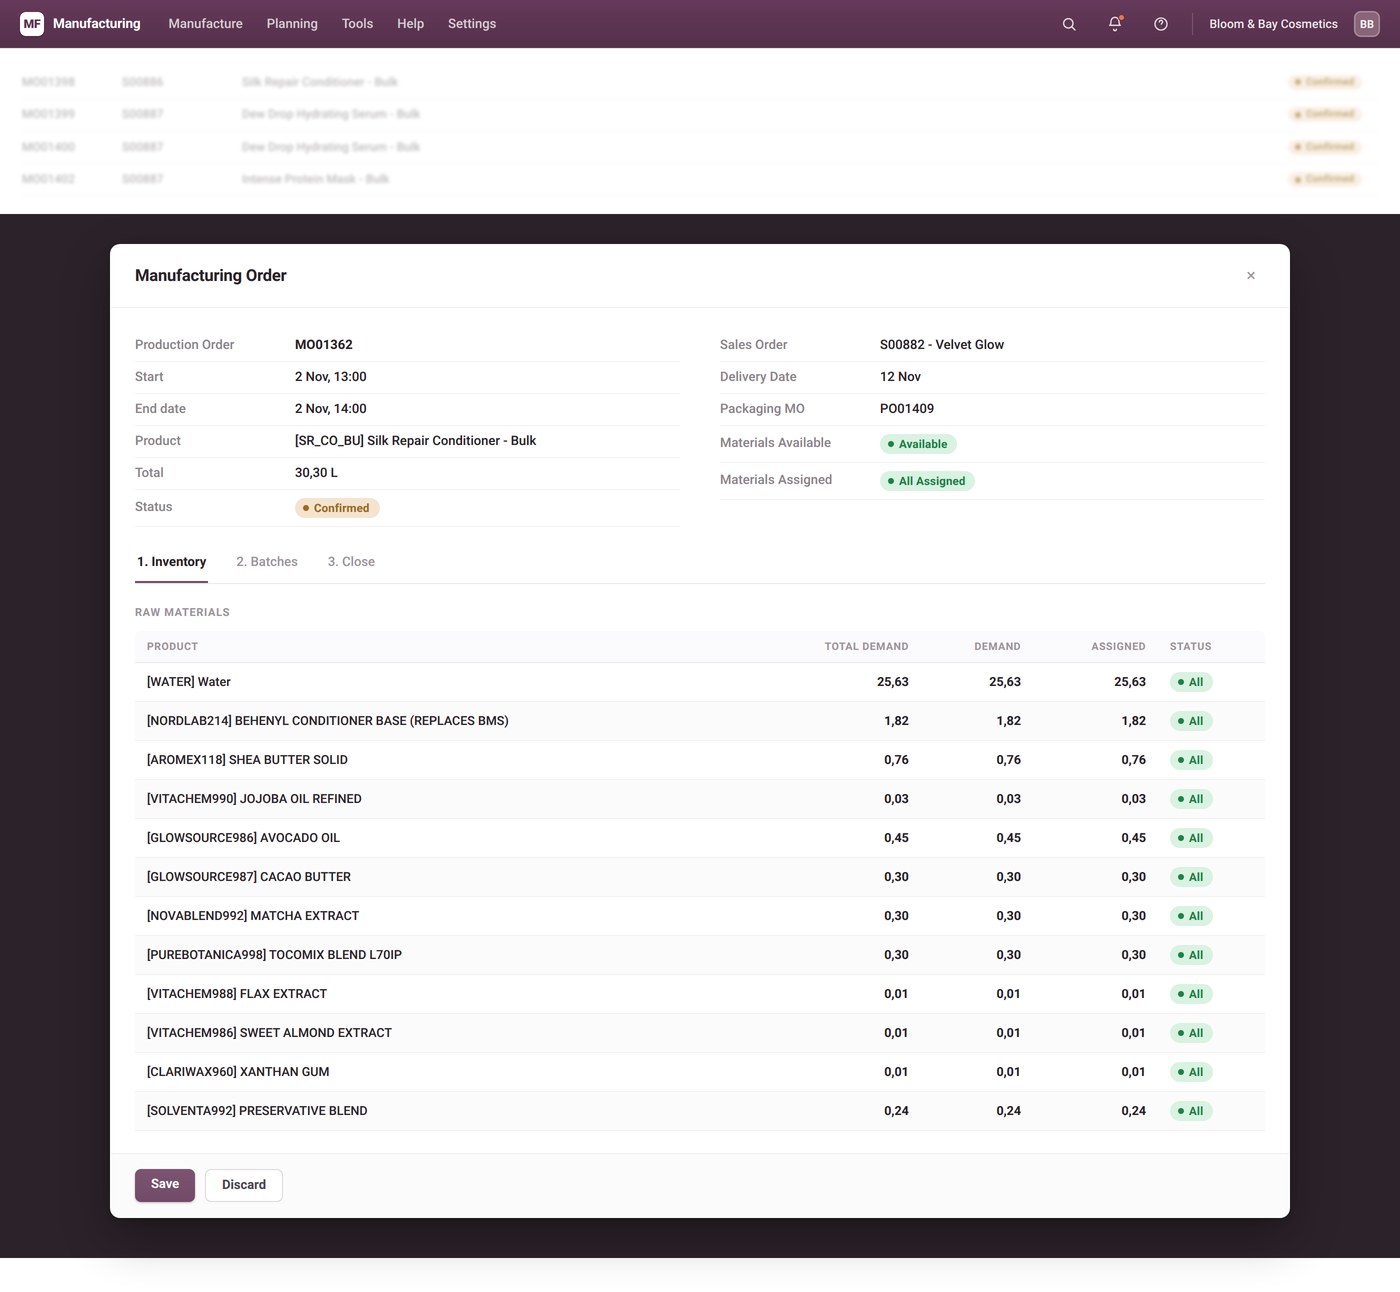This screenshot has height=1292, width=1400.
Task: Select the [WATER] Water row
Action: [x=700, y=682]
